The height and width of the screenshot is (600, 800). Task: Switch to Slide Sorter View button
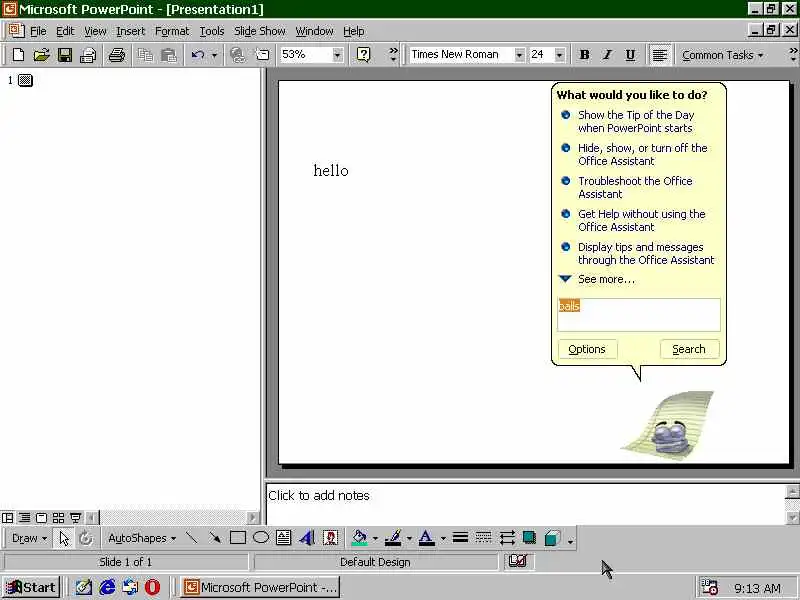point(59,518)
